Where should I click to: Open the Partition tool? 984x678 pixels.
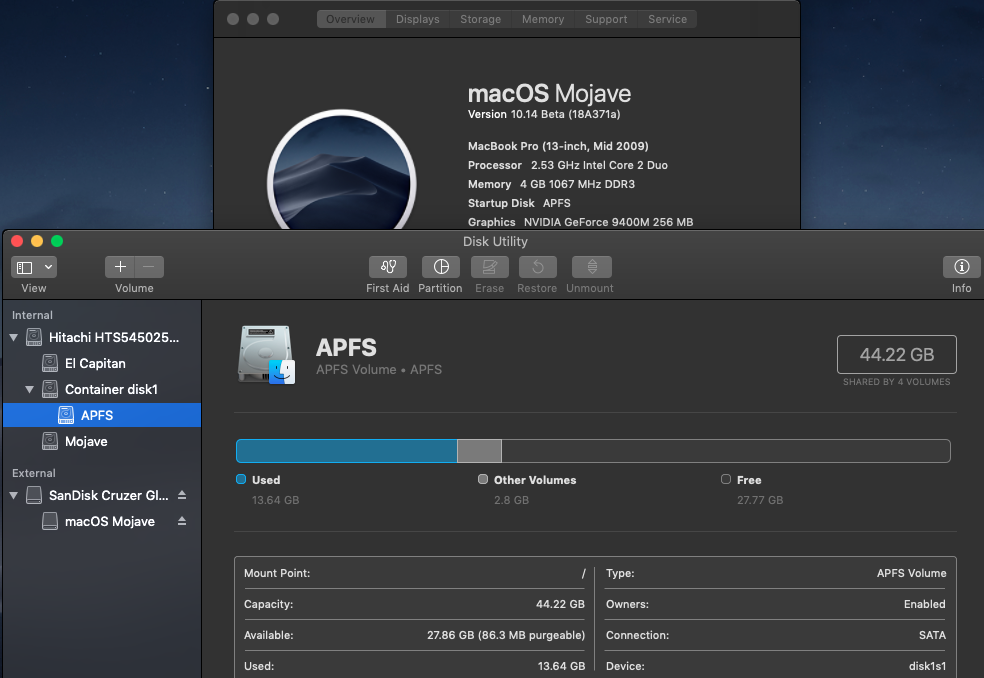440,267
